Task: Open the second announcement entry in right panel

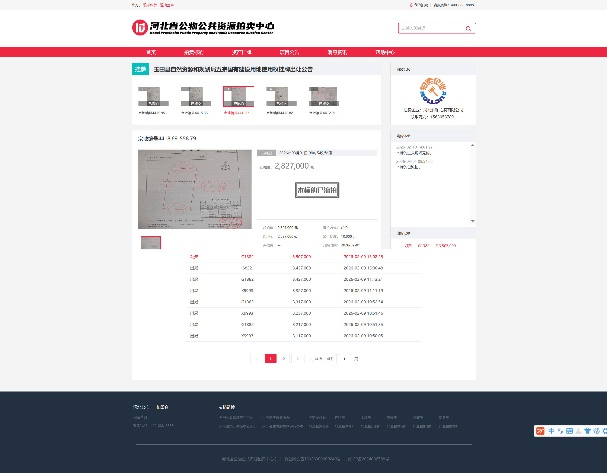Action: (x=414, y=164)
